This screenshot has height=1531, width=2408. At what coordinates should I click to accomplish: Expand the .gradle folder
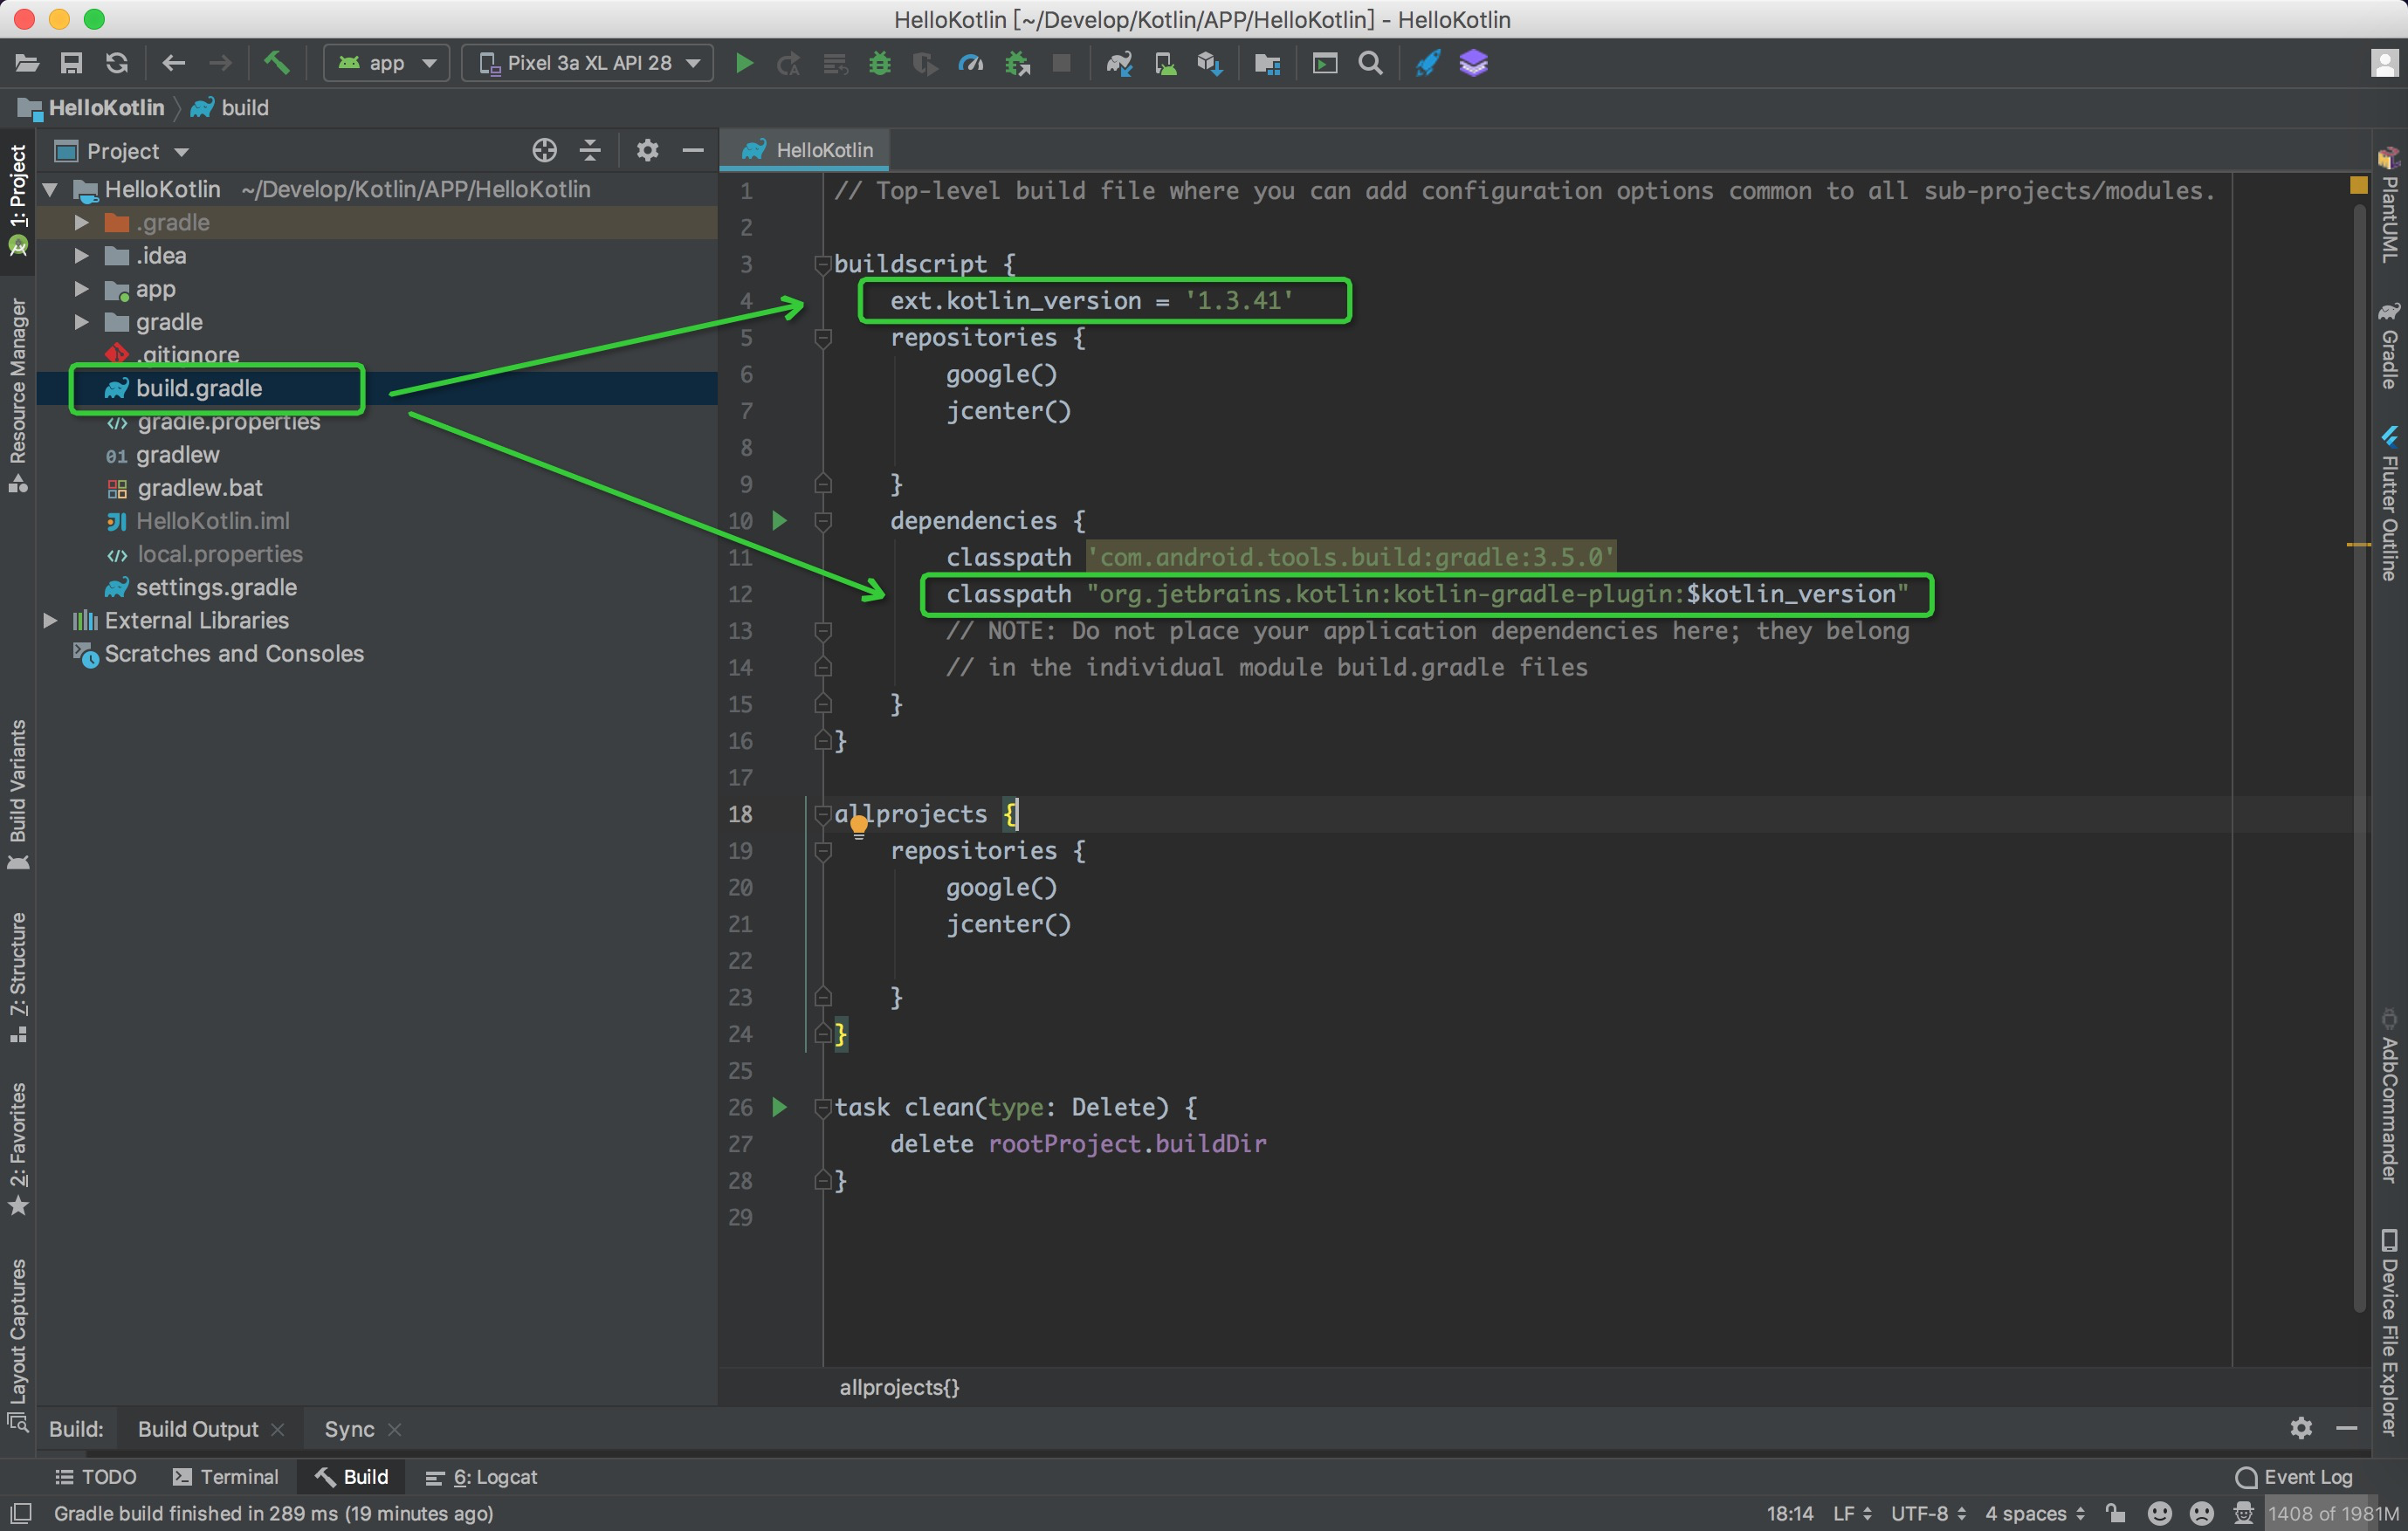pyautogui.click(x=82, y=222)
